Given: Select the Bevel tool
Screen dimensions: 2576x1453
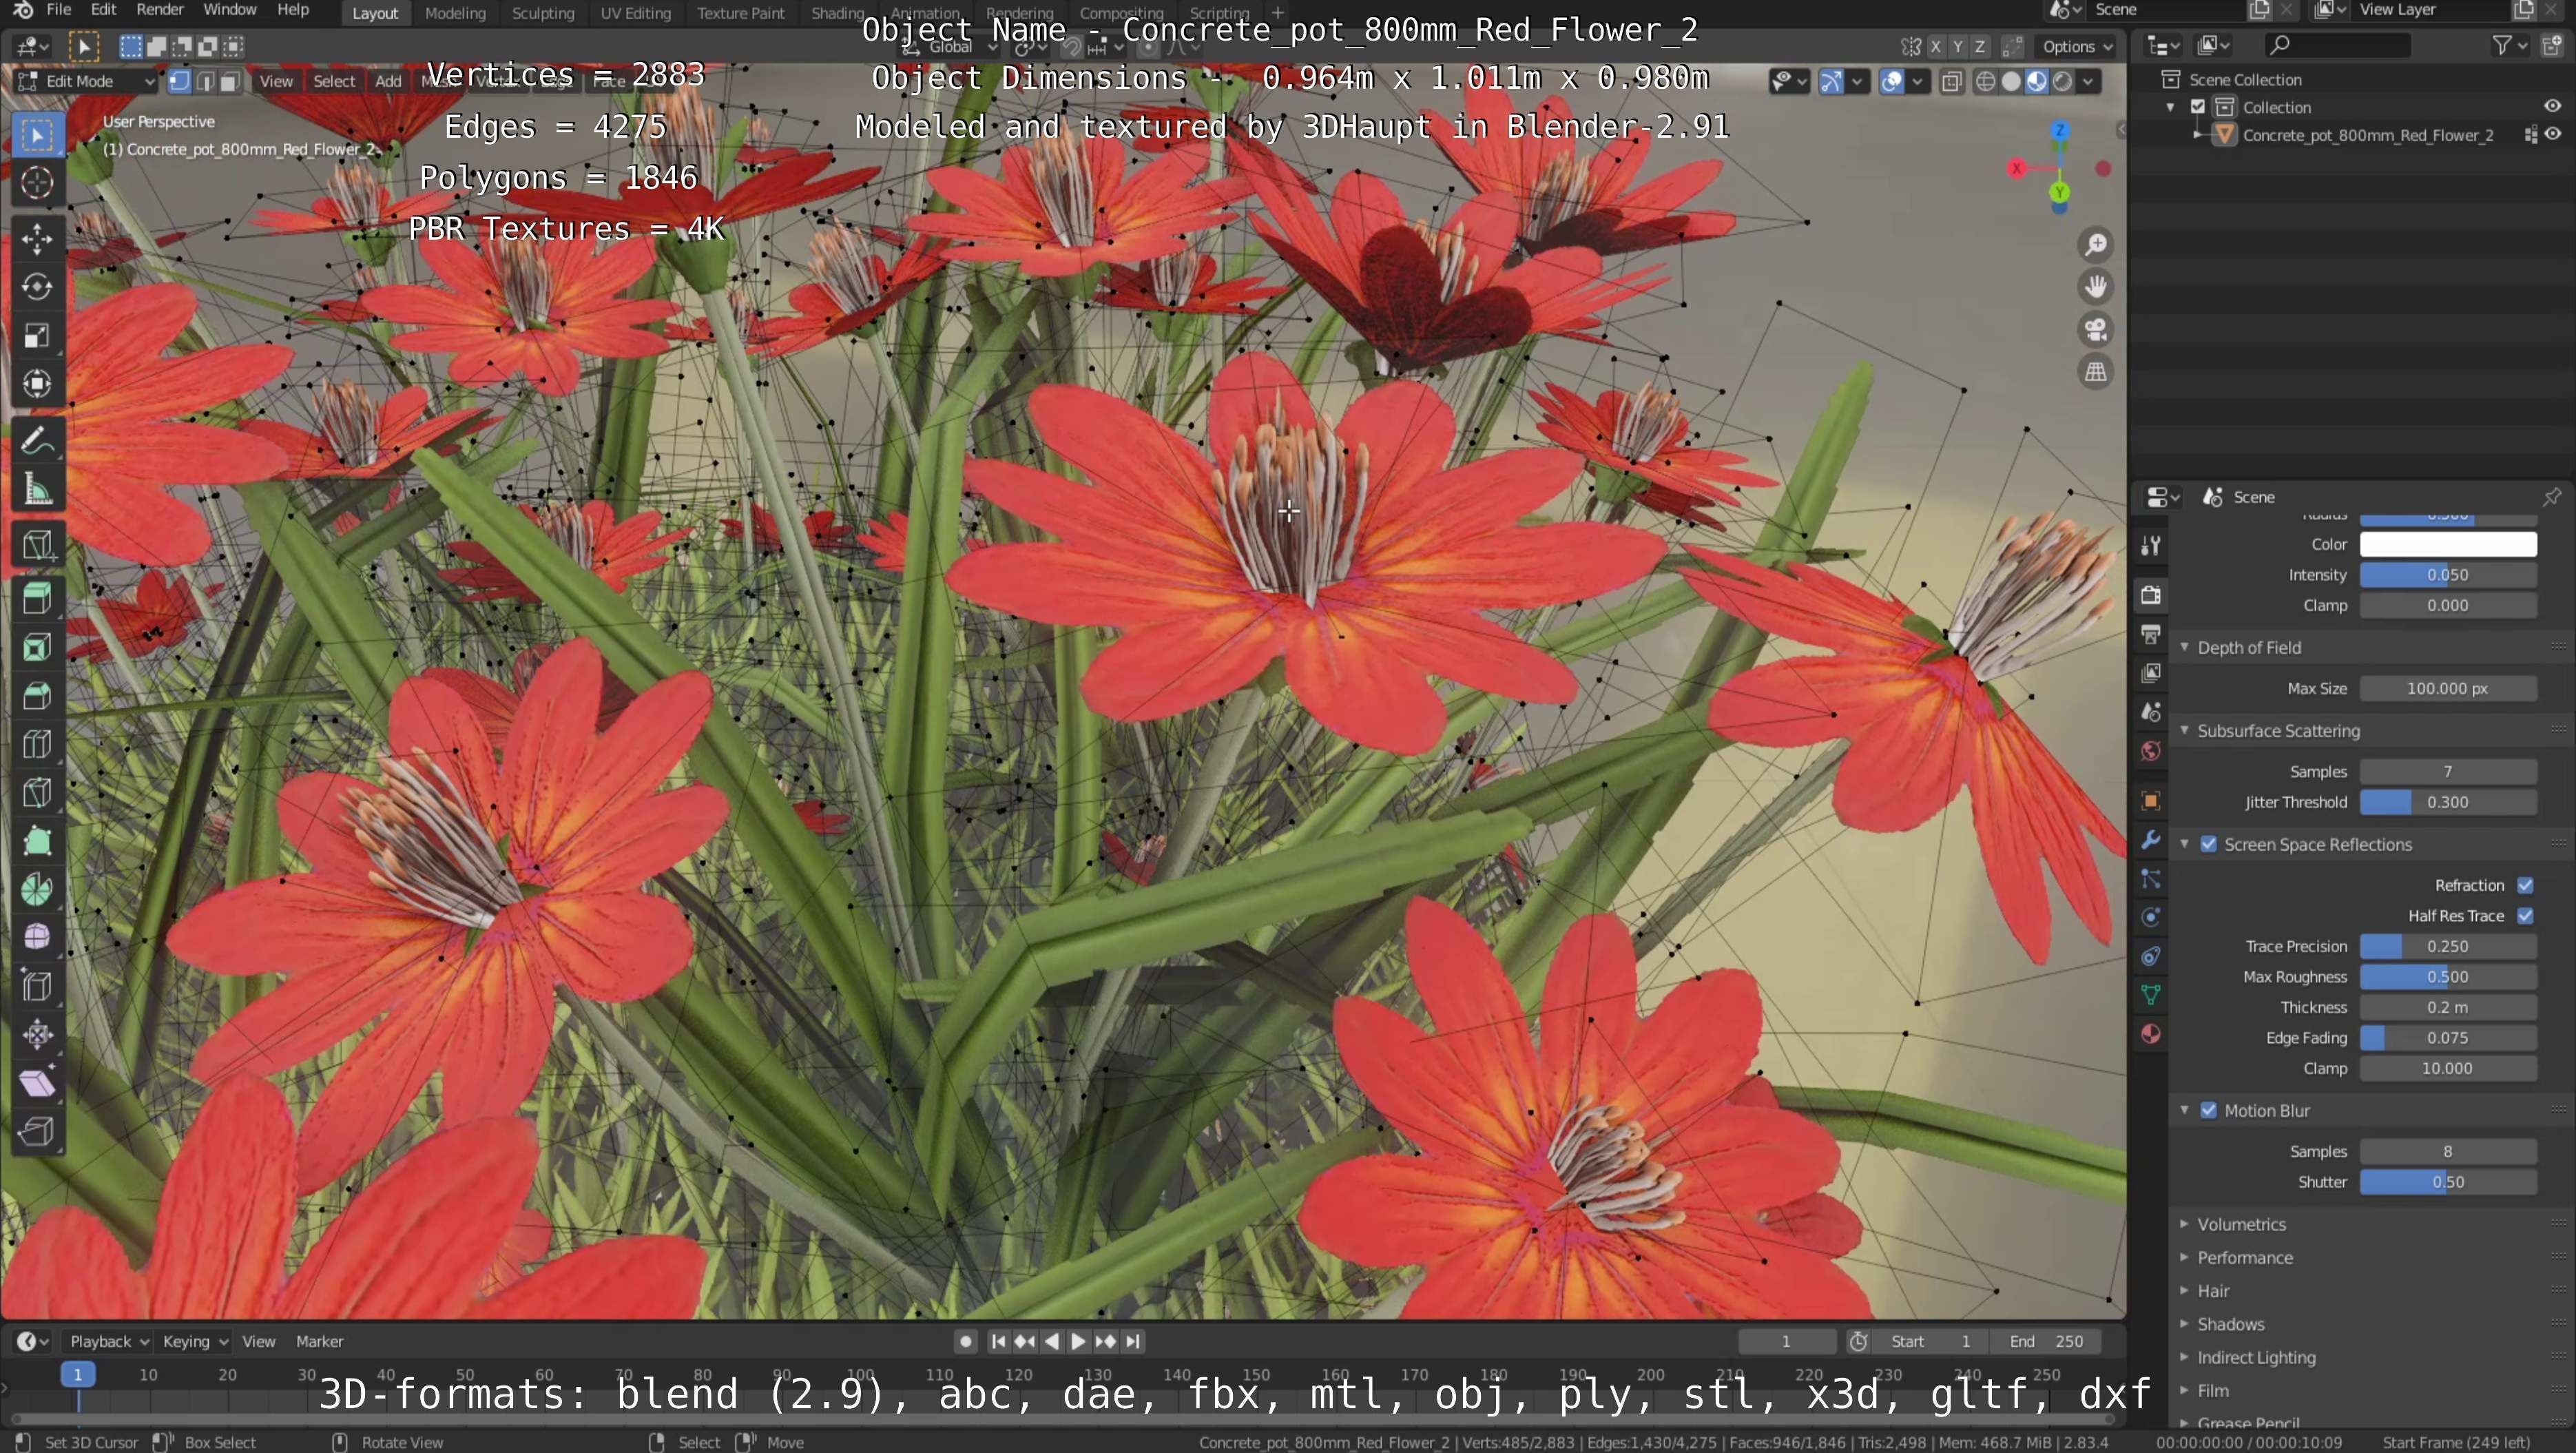Looking at the screenshot, I should [x=37, y=696].
